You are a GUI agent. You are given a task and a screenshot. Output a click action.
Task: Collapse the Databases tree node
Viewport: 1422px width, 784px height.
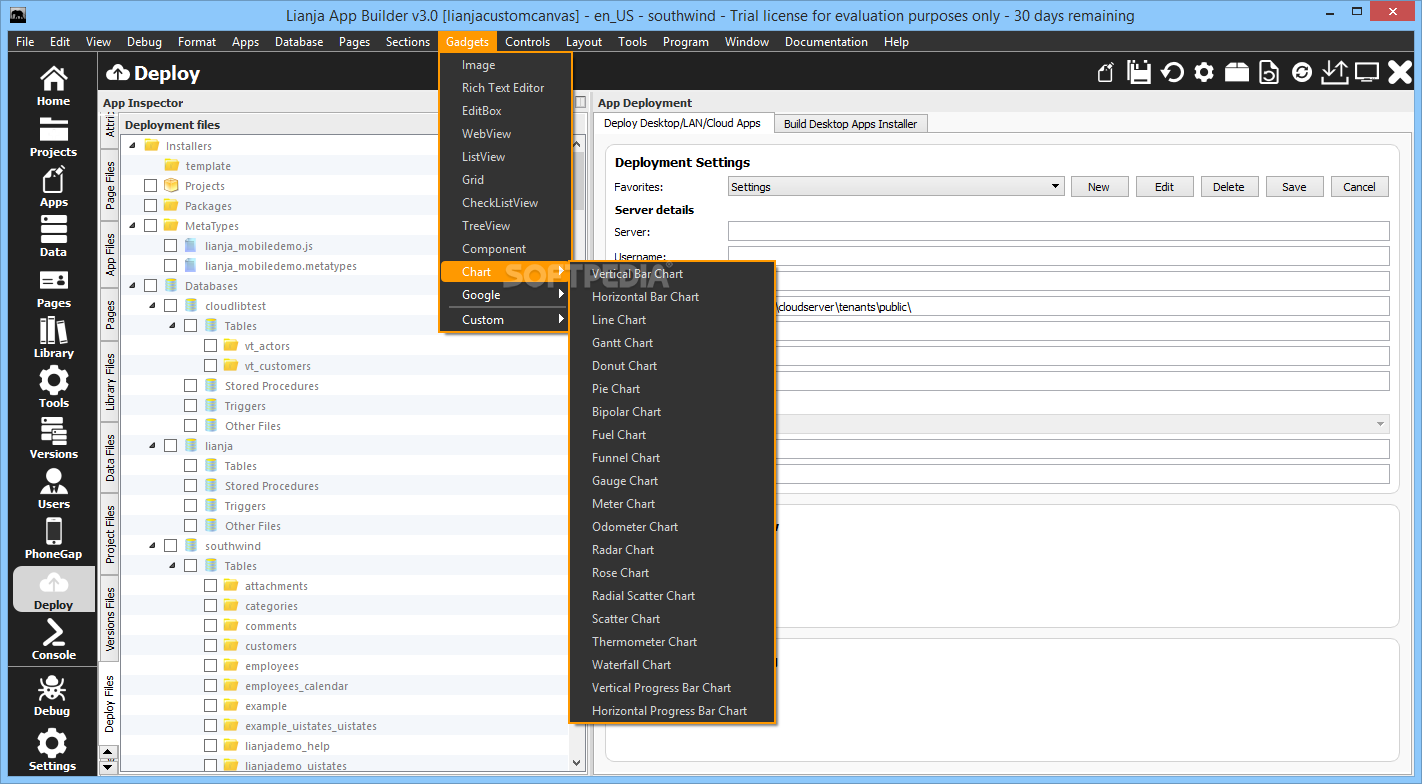[x=133, y=286]
